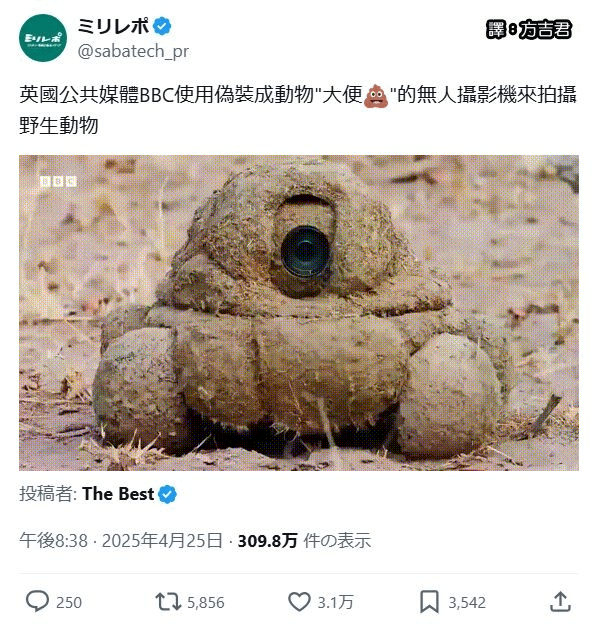Open the ミリレポ green profile avatar

pyautogui.click(x=43, y=38)
